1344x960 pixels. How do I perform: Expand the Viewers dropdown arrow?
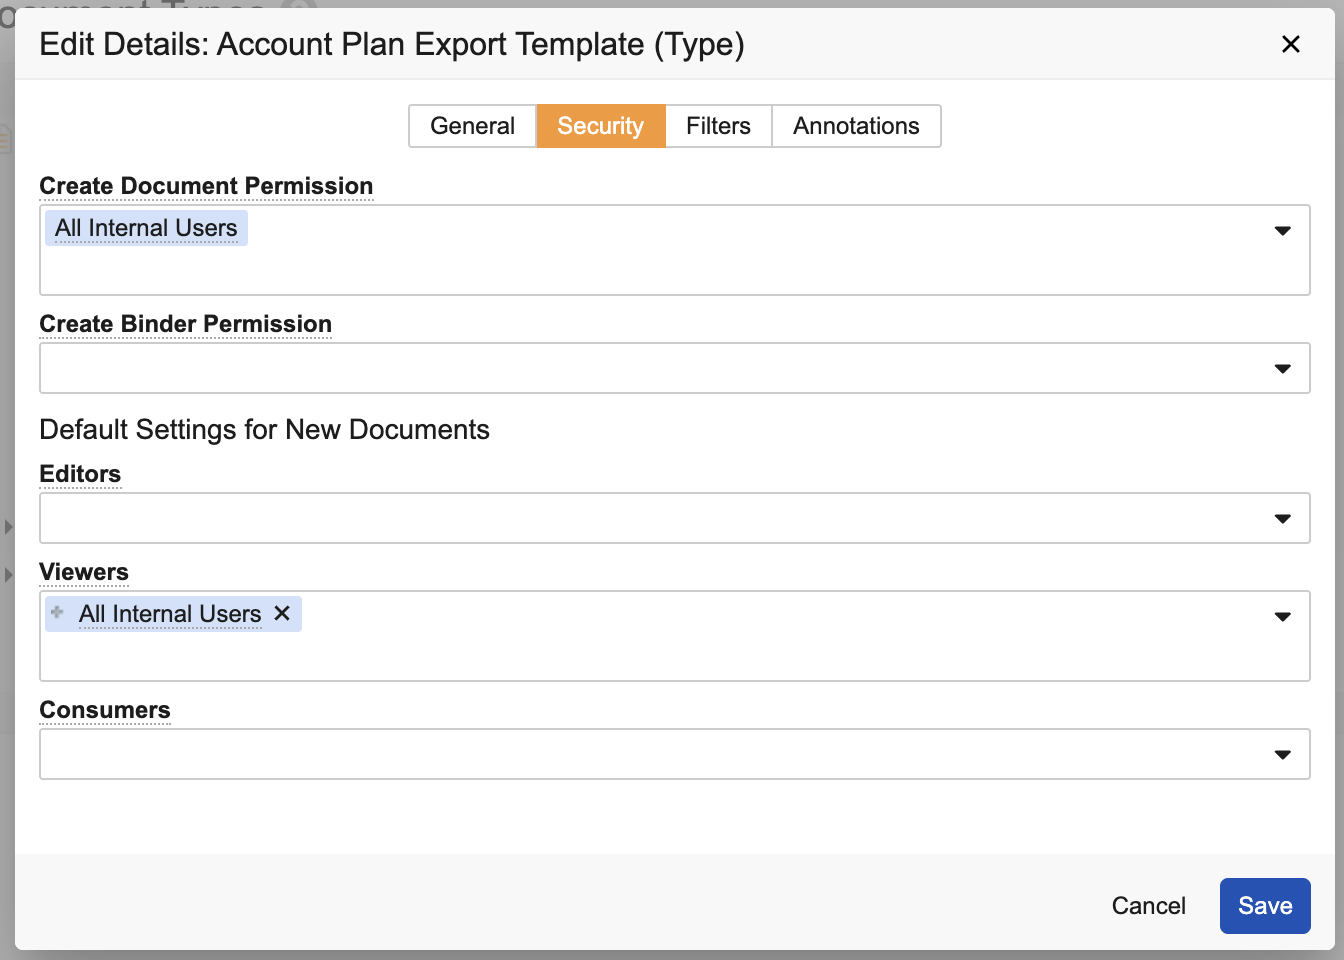click(1282, 617)
